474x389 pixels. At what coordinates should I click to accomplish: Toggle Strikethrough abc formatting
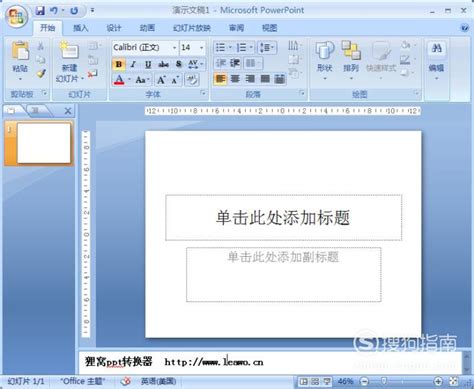163,64
